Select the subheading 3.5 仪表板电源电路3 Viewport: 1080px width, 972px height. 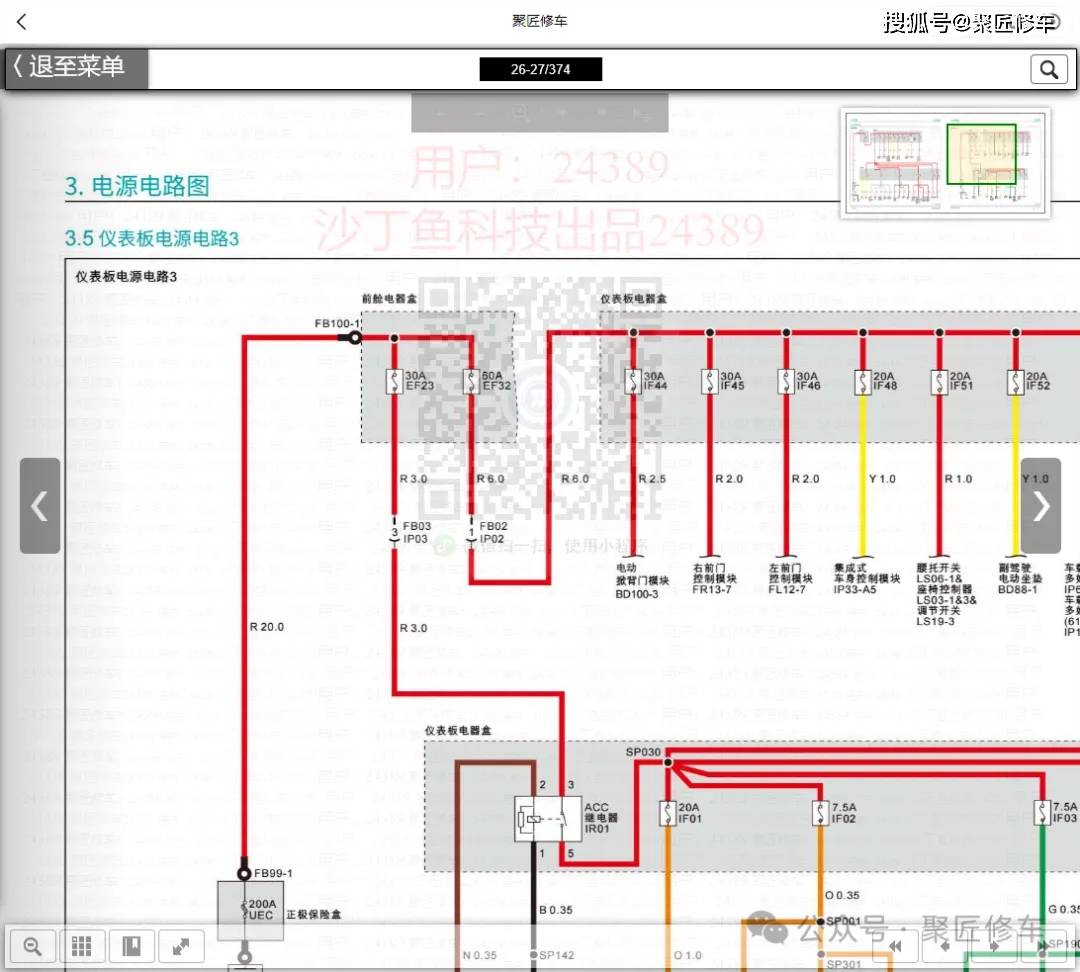[152, 238]
